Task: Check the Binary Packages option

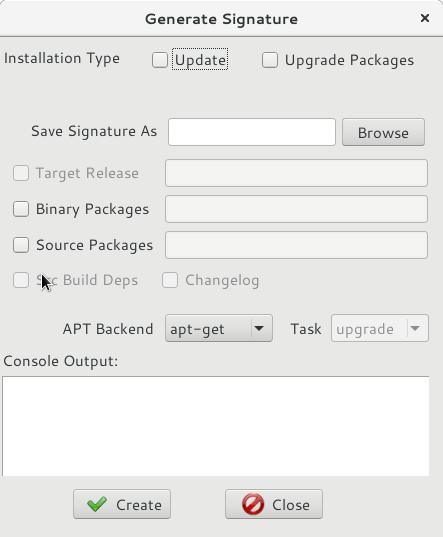Action: coord(21,209)
